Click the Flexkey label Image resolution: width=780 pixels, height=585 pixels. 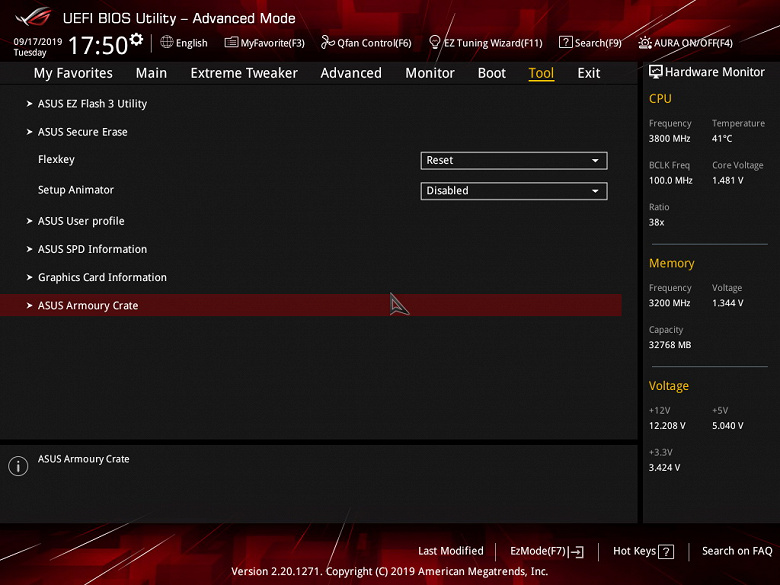click(56, 160)
